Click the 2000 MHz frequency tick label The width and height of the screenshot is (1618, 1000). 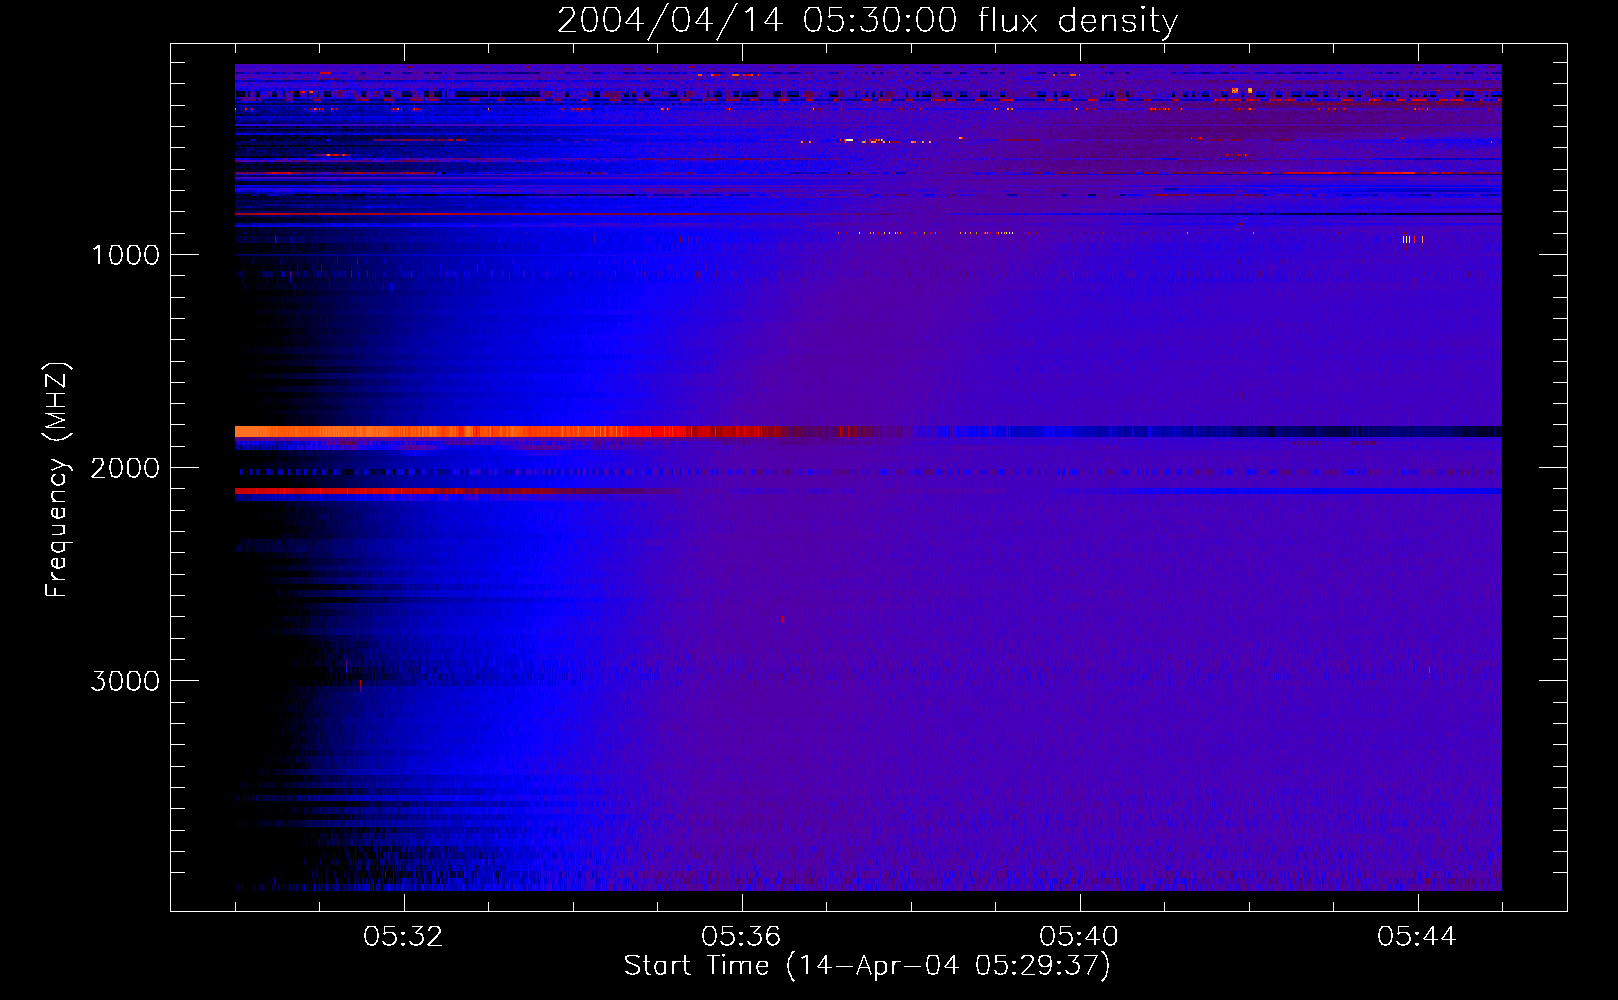tap(125, 468)
